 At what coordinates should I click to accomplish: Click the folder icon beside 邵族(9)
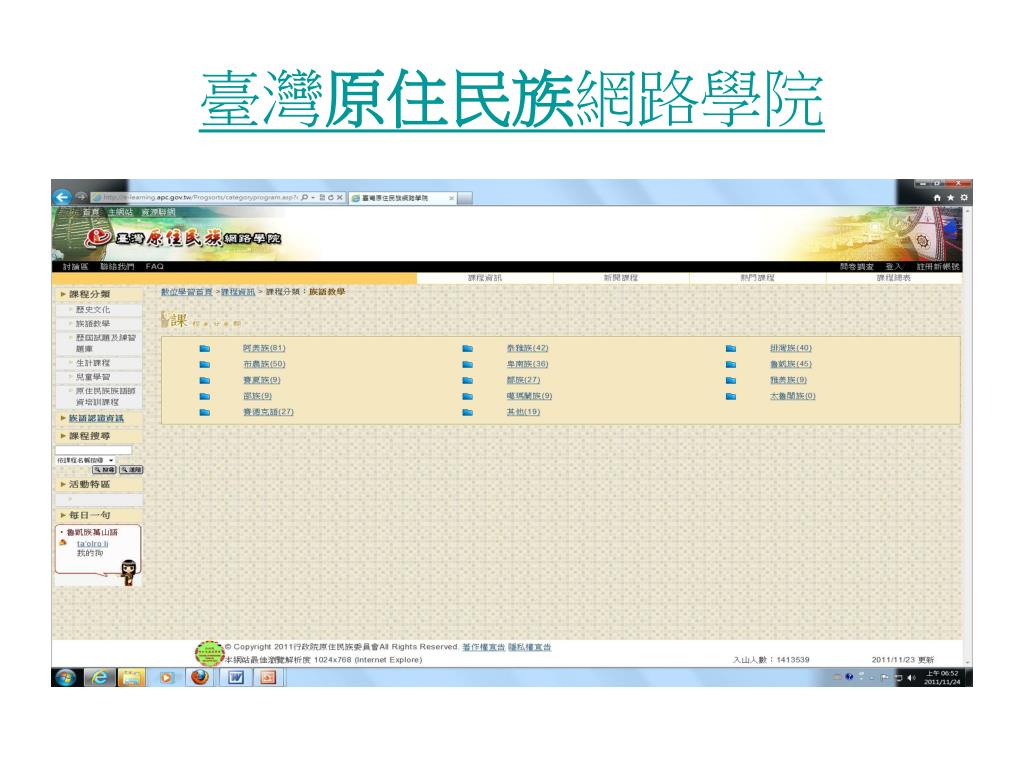[x=204, y=396]
